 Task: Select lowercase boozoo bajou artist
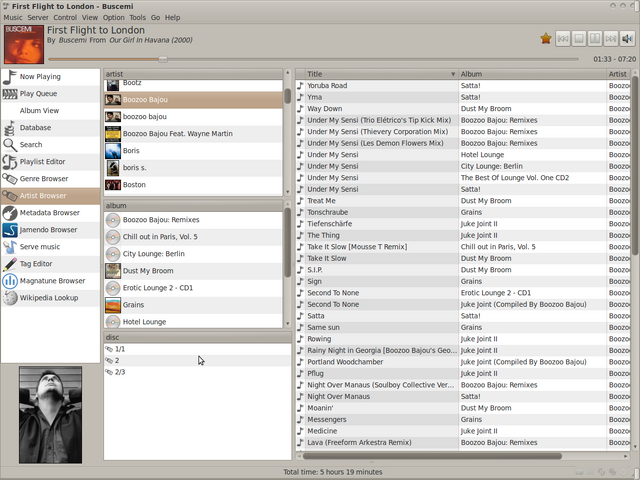193,117
